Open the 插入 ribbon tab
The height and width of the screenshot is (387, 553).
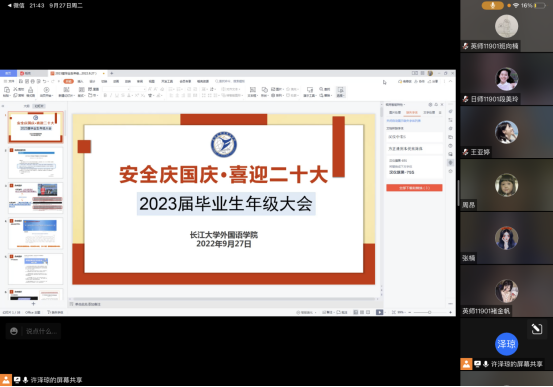point(80,81)
